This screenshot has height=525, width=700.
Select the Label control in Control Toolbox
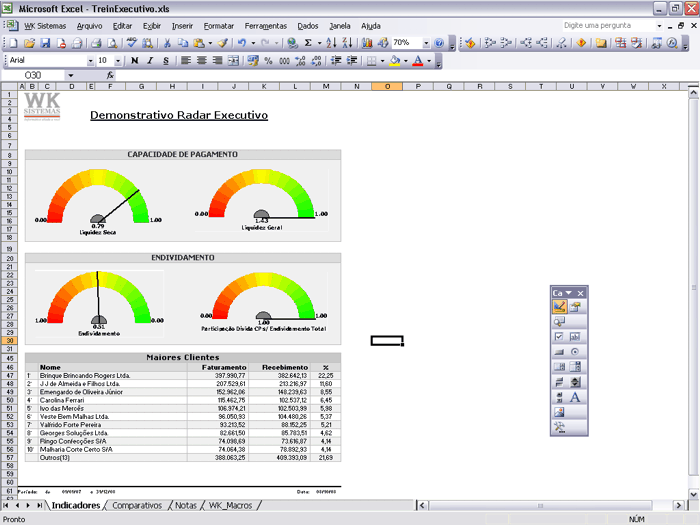click(x=575, y=397)
